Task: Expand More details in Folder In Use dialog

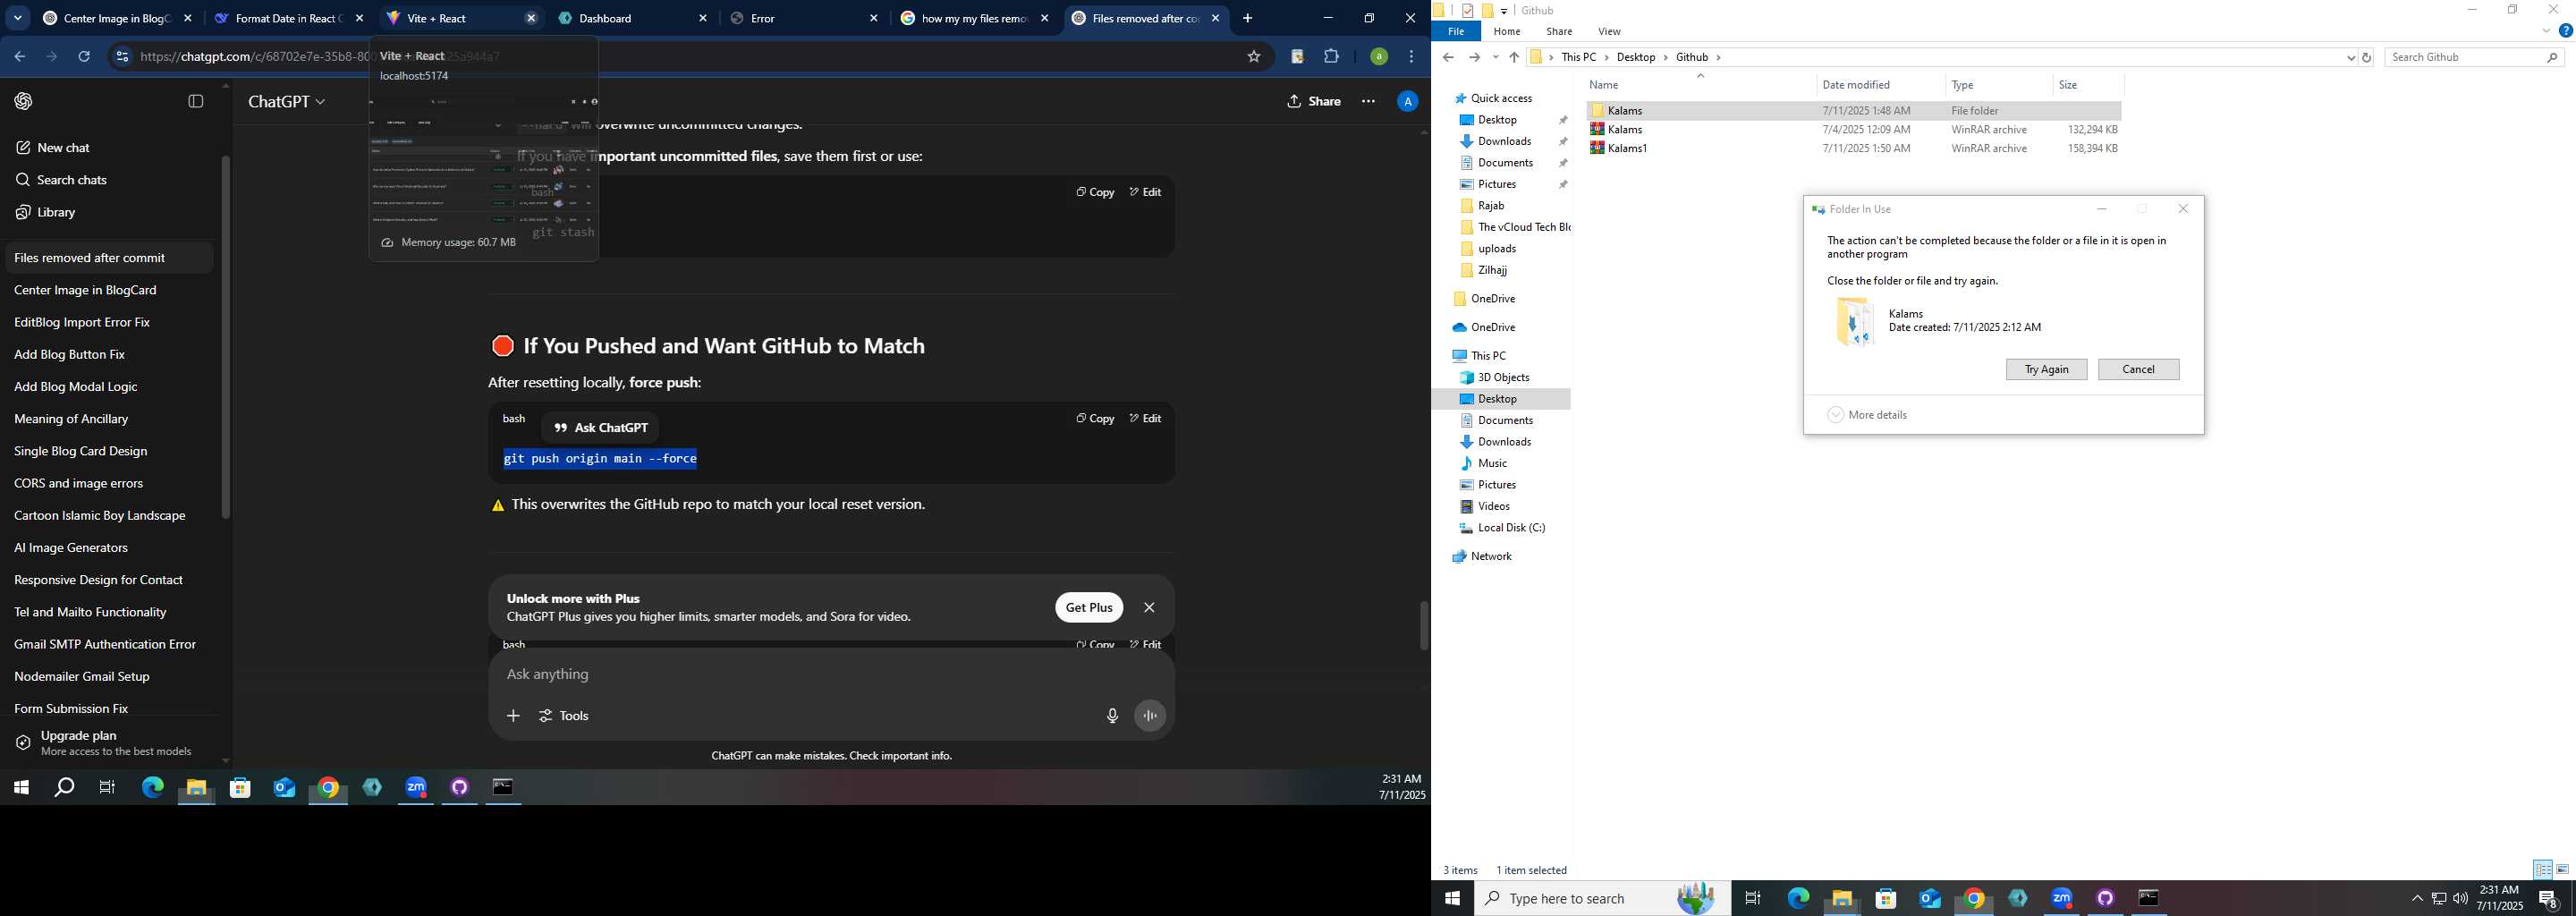Action: pyautogui.click(x=1867, y=415)
